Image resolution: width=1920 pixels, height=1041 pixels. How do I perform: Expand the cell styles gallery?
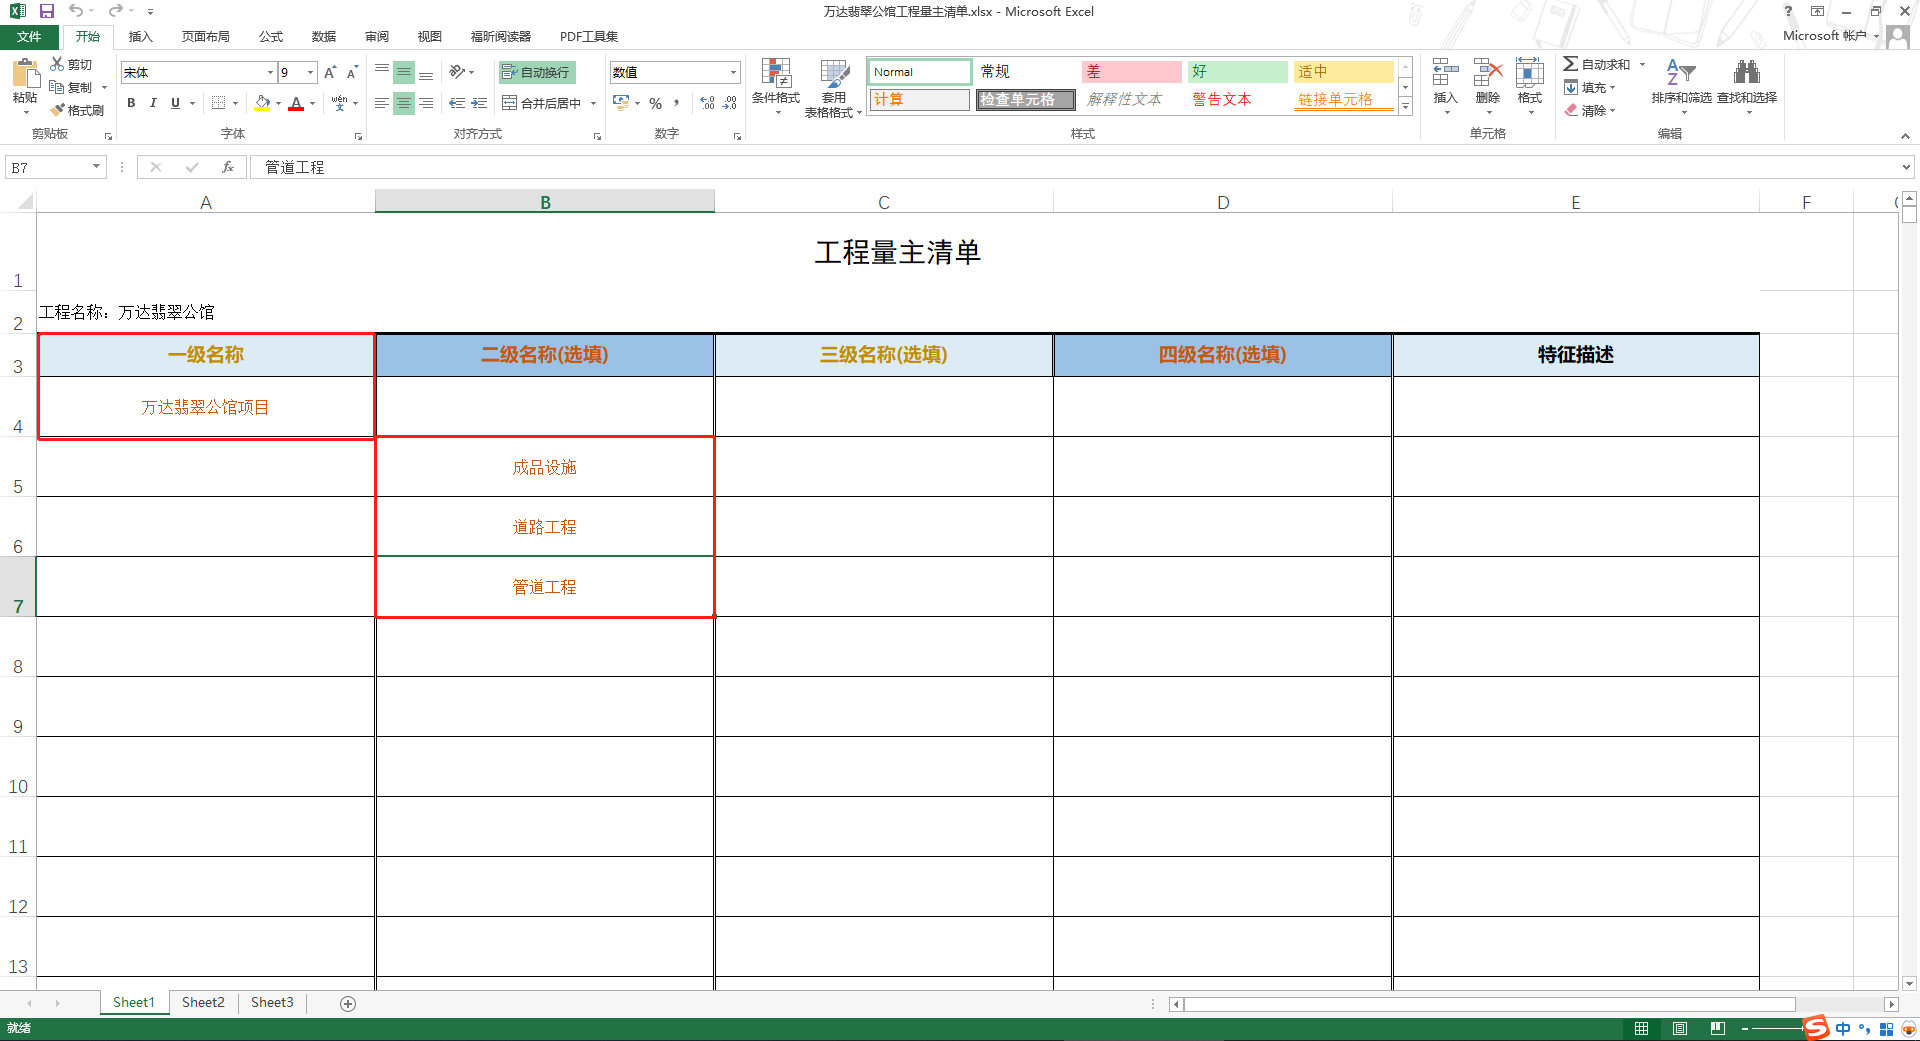[x=1405, y=106]
